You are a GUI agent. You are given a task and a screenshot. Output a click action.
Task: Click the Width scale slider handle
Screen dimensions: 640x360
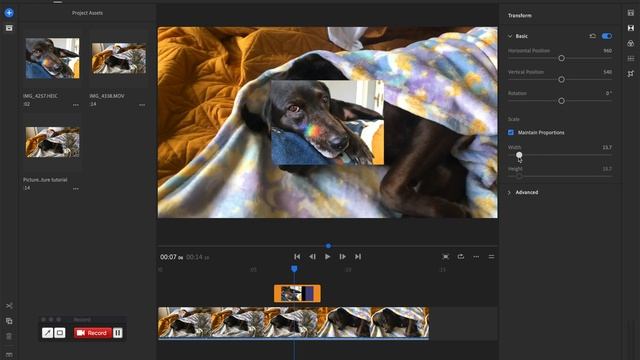click(x=519, y=155)
